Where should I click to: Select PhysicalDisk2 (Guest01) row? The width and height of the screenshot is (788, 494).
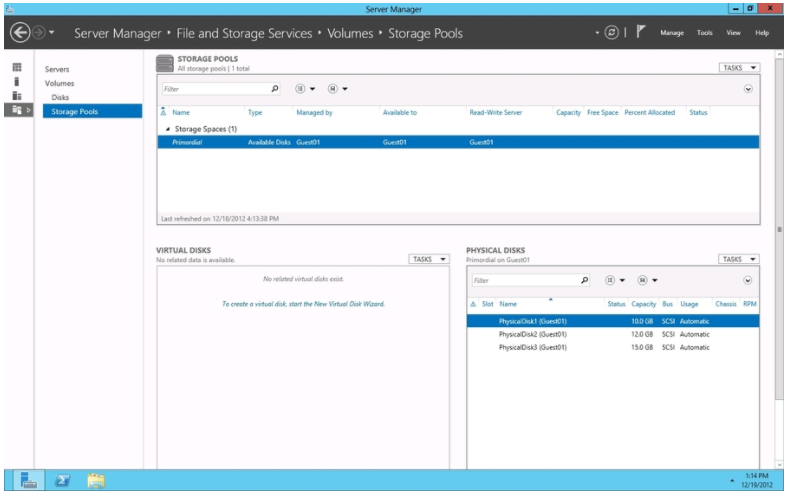pyautogui.click(x=613, y=334)
